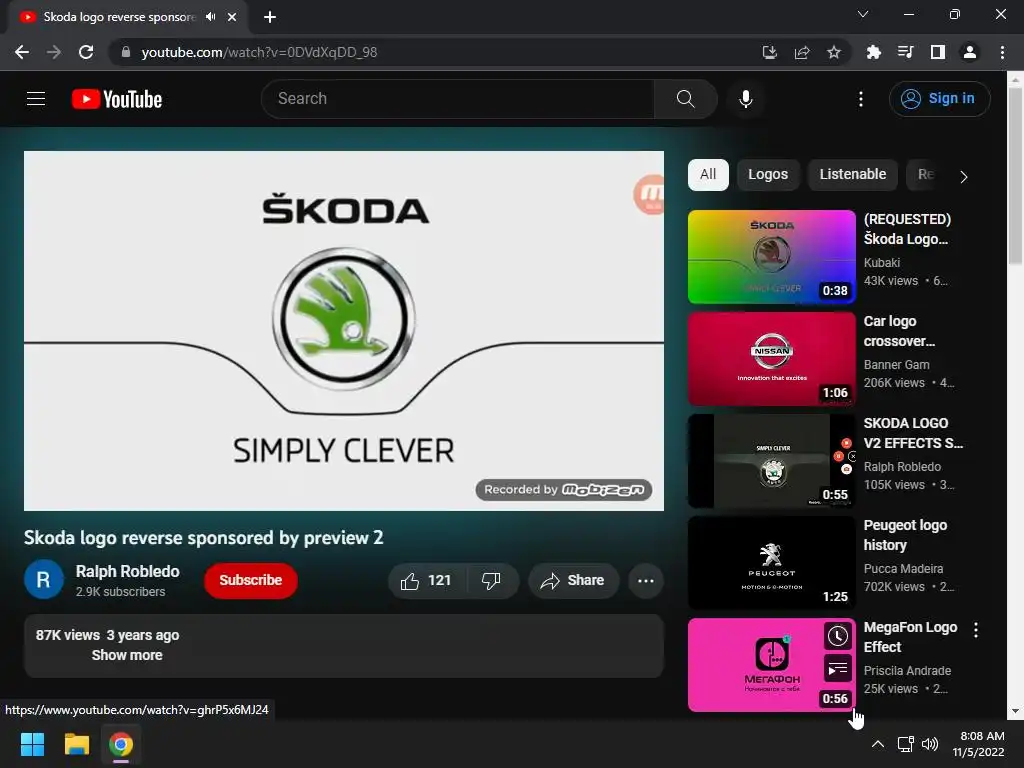Click the page vertical scrollbar thumb
The width and height of the screenshot is (1024, 768).
pos(1015,175)
